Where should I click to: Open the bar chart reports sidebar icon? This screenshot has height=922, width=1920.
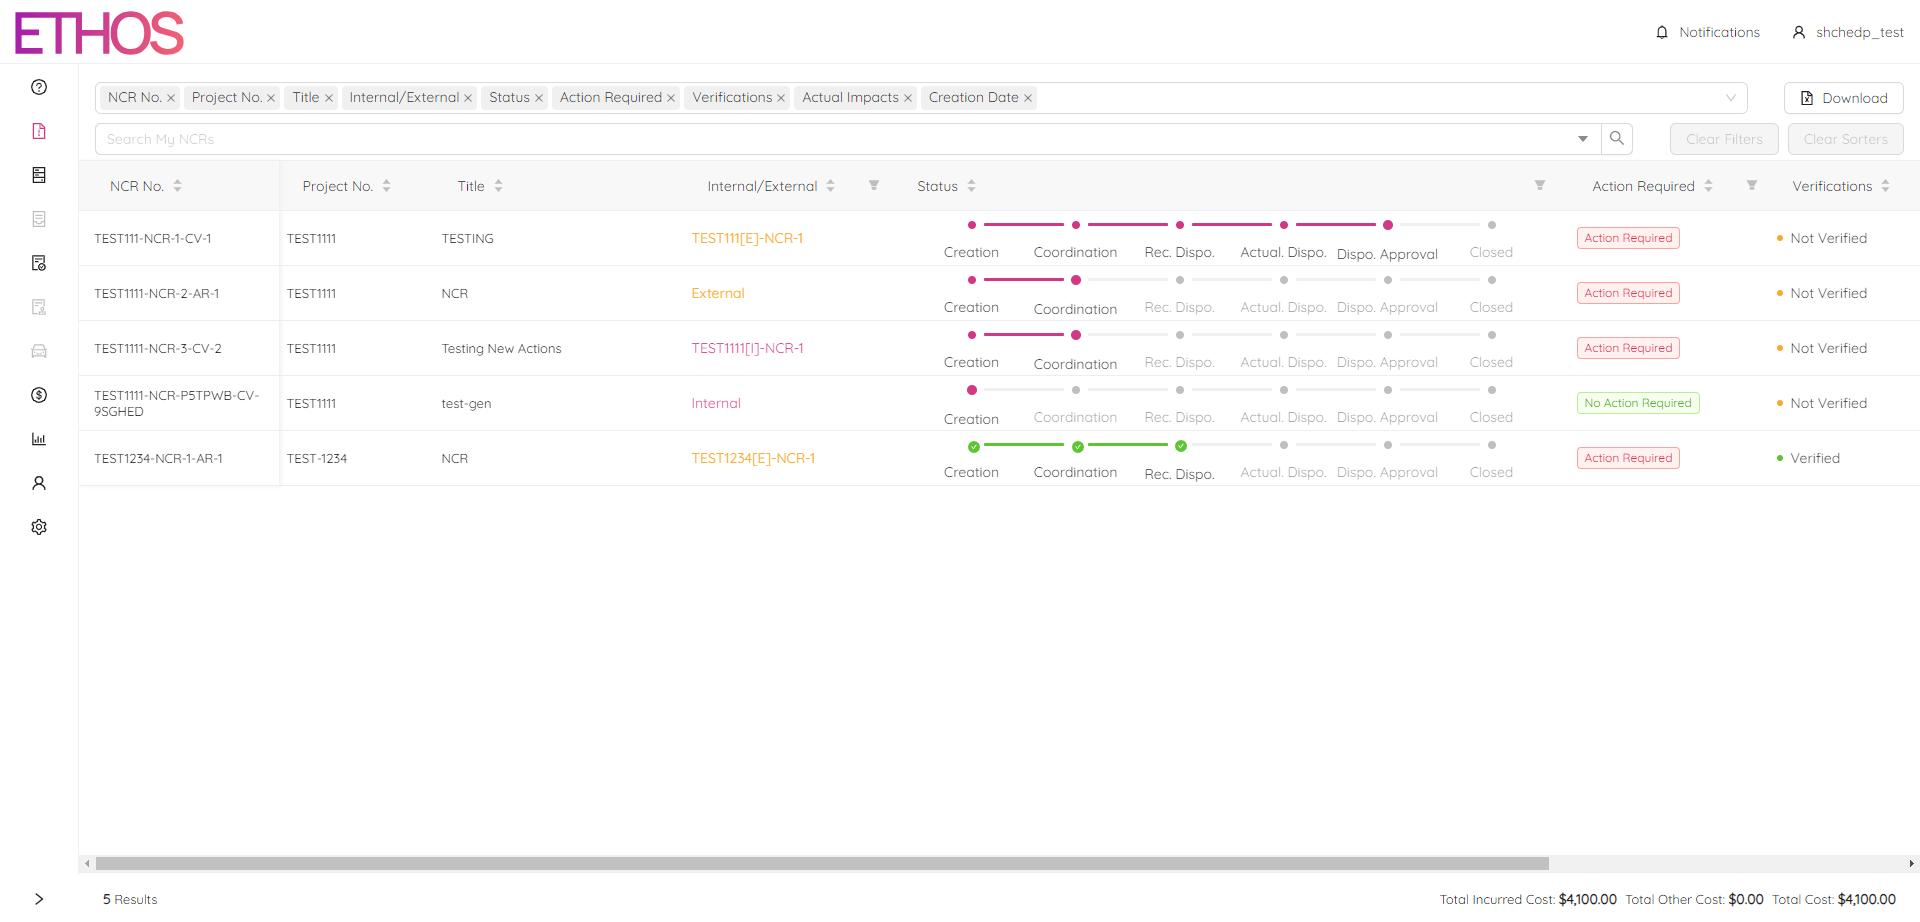[x=39, y=439]
